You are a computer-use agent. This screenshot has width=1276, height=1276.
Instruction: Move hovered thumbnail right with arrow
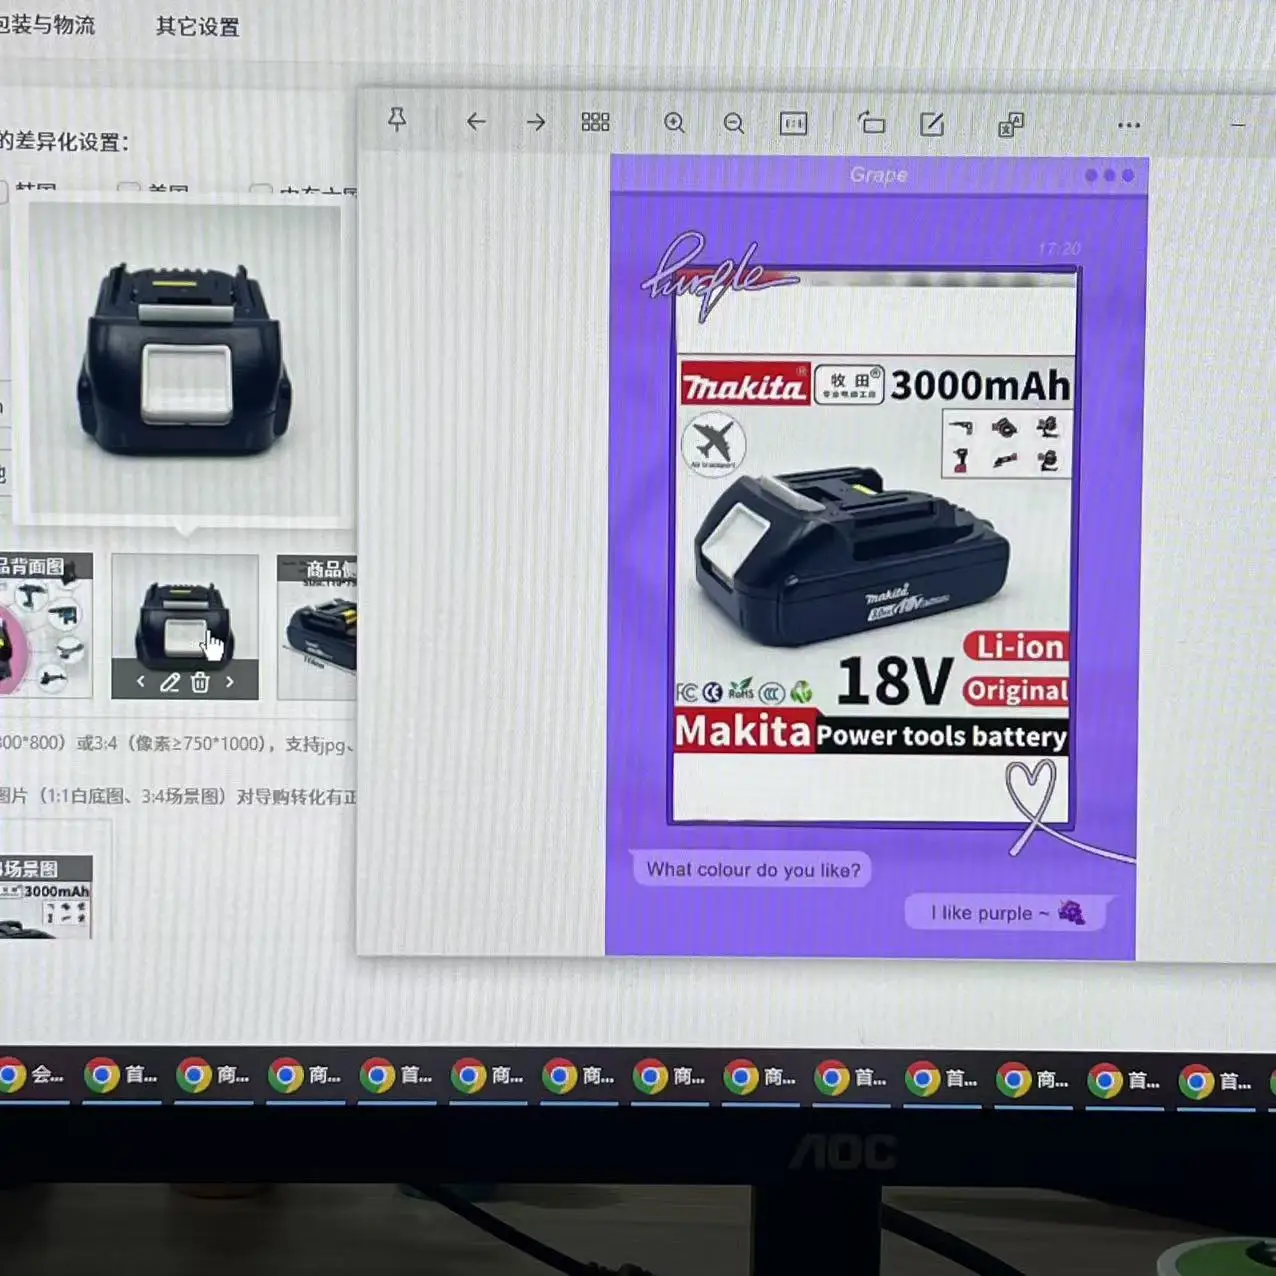click(x=230, y=682)
